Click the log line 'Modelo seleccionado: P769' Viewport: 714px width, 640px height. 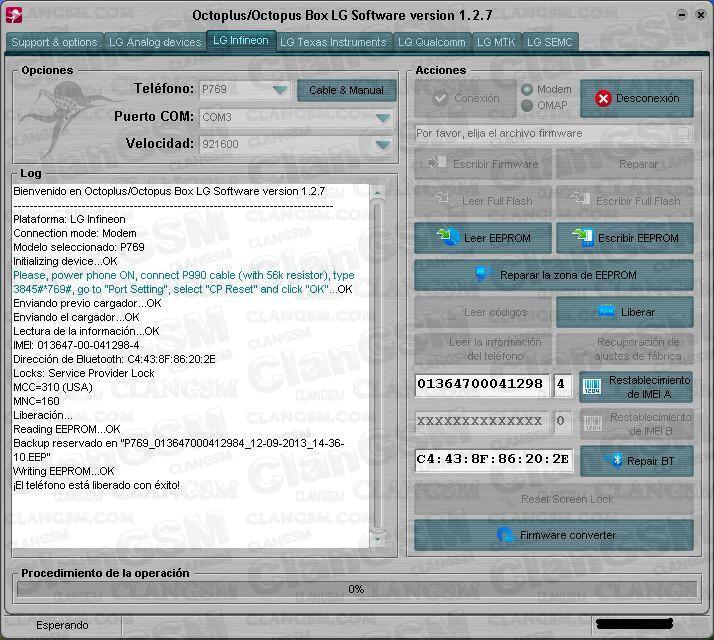tap(79, 247)
